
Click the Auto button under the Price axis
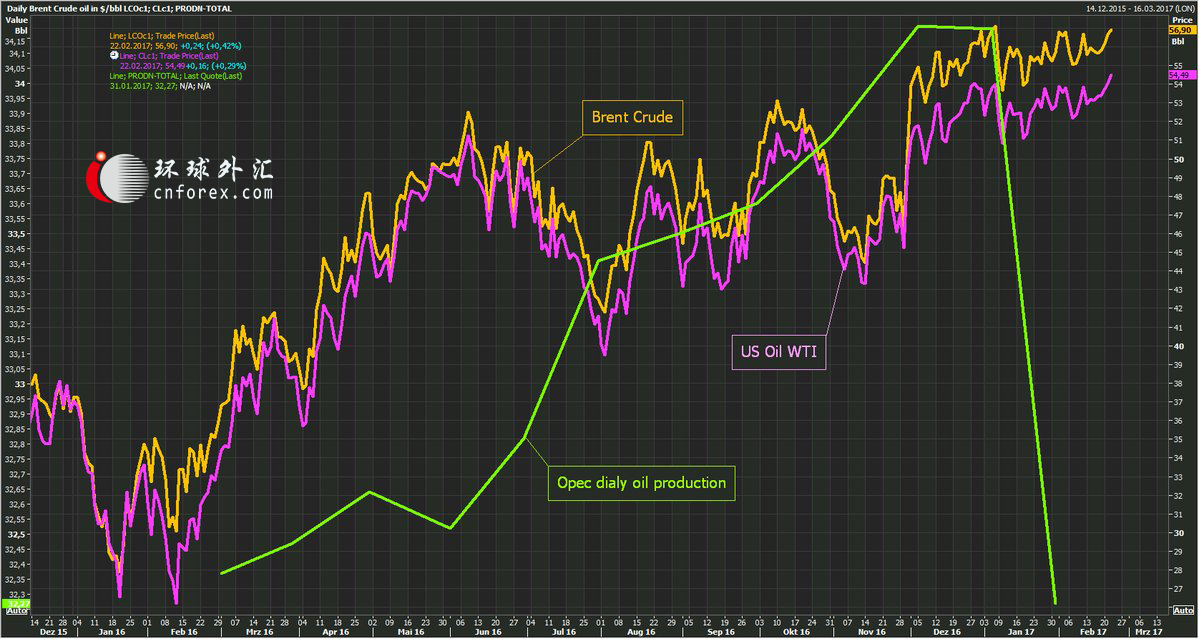pyautogui.click(x=1182, y=611)
